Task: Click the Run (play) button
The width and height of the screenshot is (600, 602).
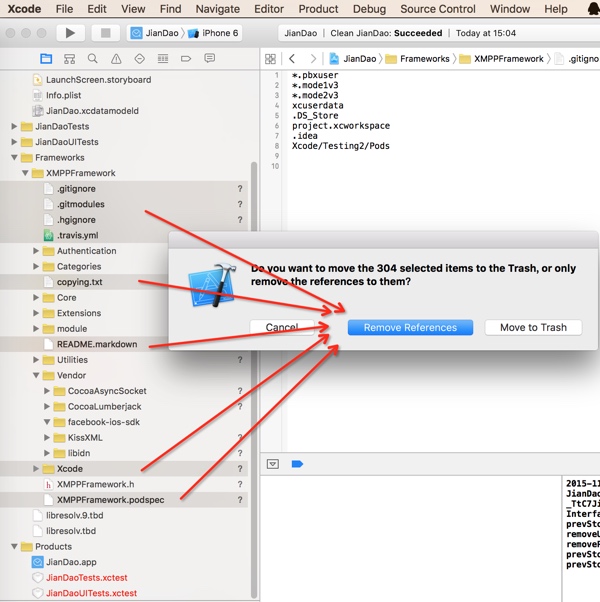Action: 70,33
